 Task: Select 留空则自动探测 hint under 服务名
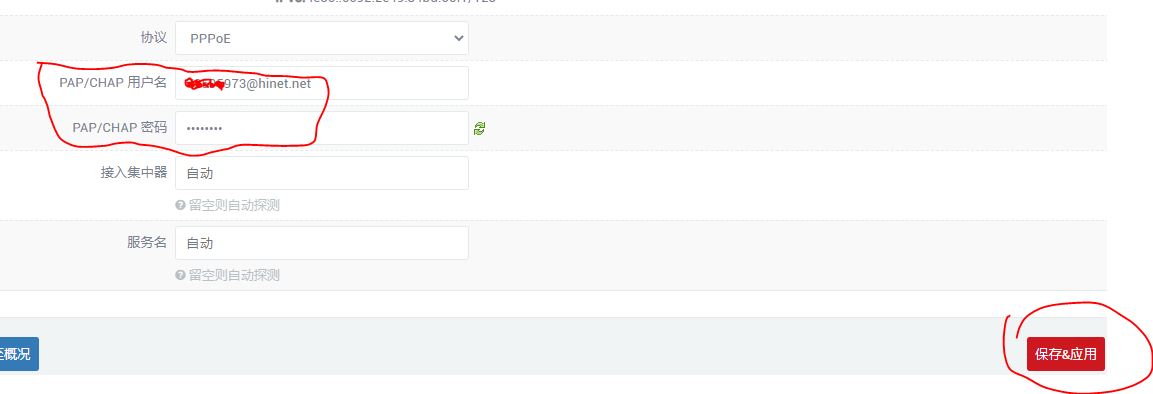pyautogui.click(x=234, y=276)
